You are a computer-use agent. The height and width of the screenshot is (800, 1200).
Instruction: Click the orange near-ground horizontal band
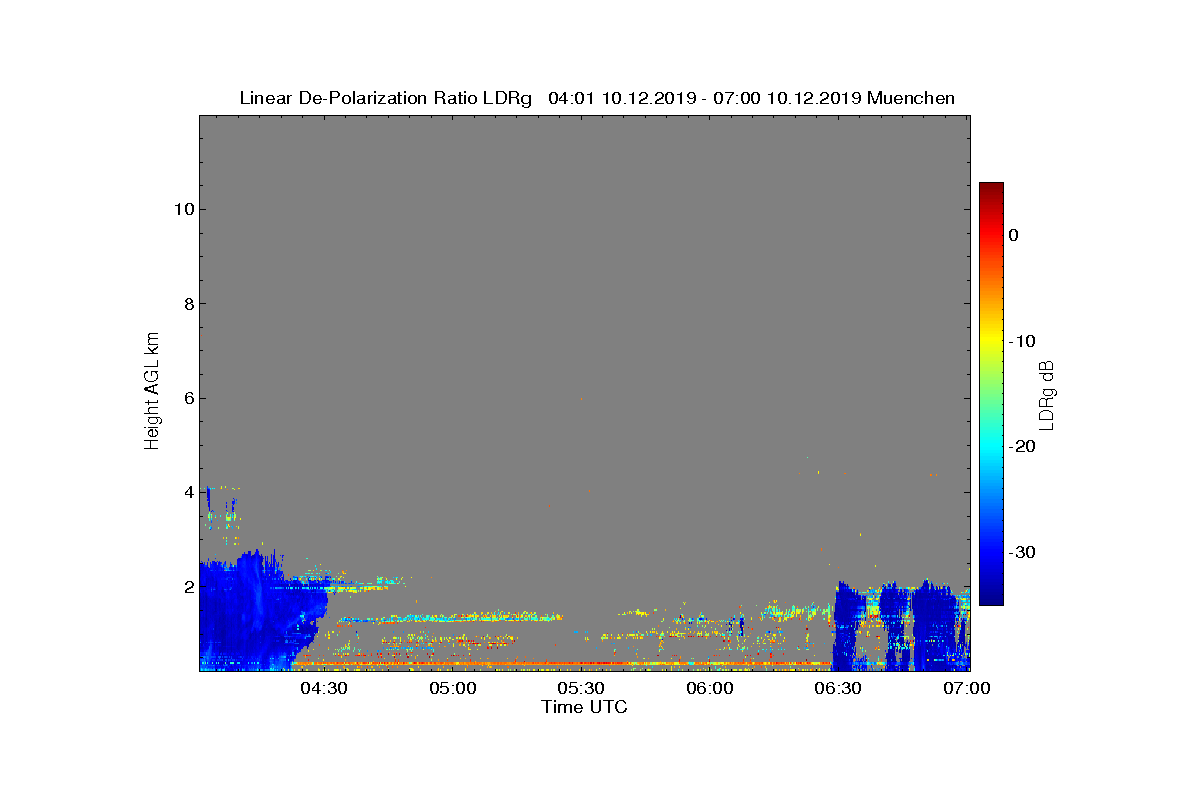click(x=560, y=663)
